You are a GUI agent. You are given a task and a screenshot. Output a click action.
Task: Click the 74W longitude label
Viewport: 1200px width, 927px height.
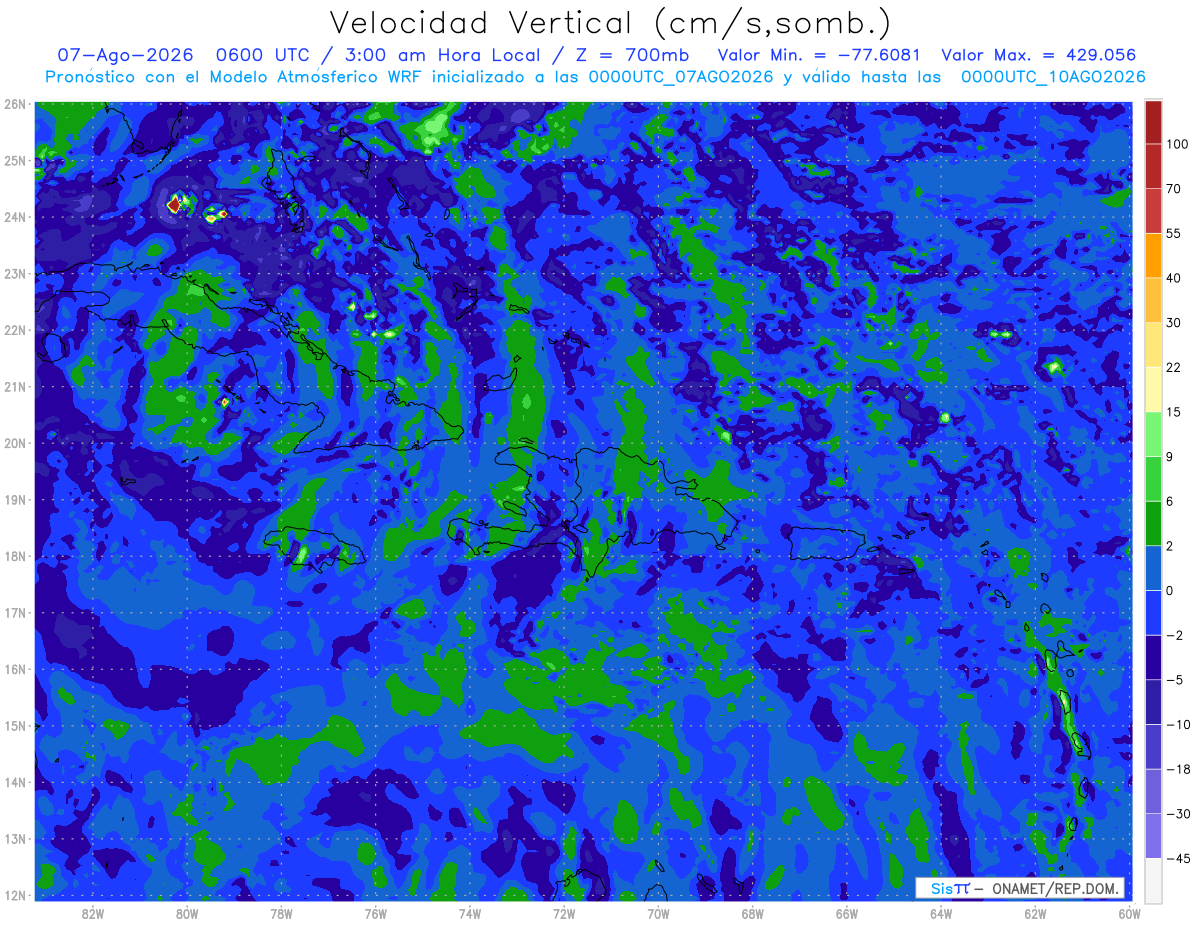click(x=470, y=914)
